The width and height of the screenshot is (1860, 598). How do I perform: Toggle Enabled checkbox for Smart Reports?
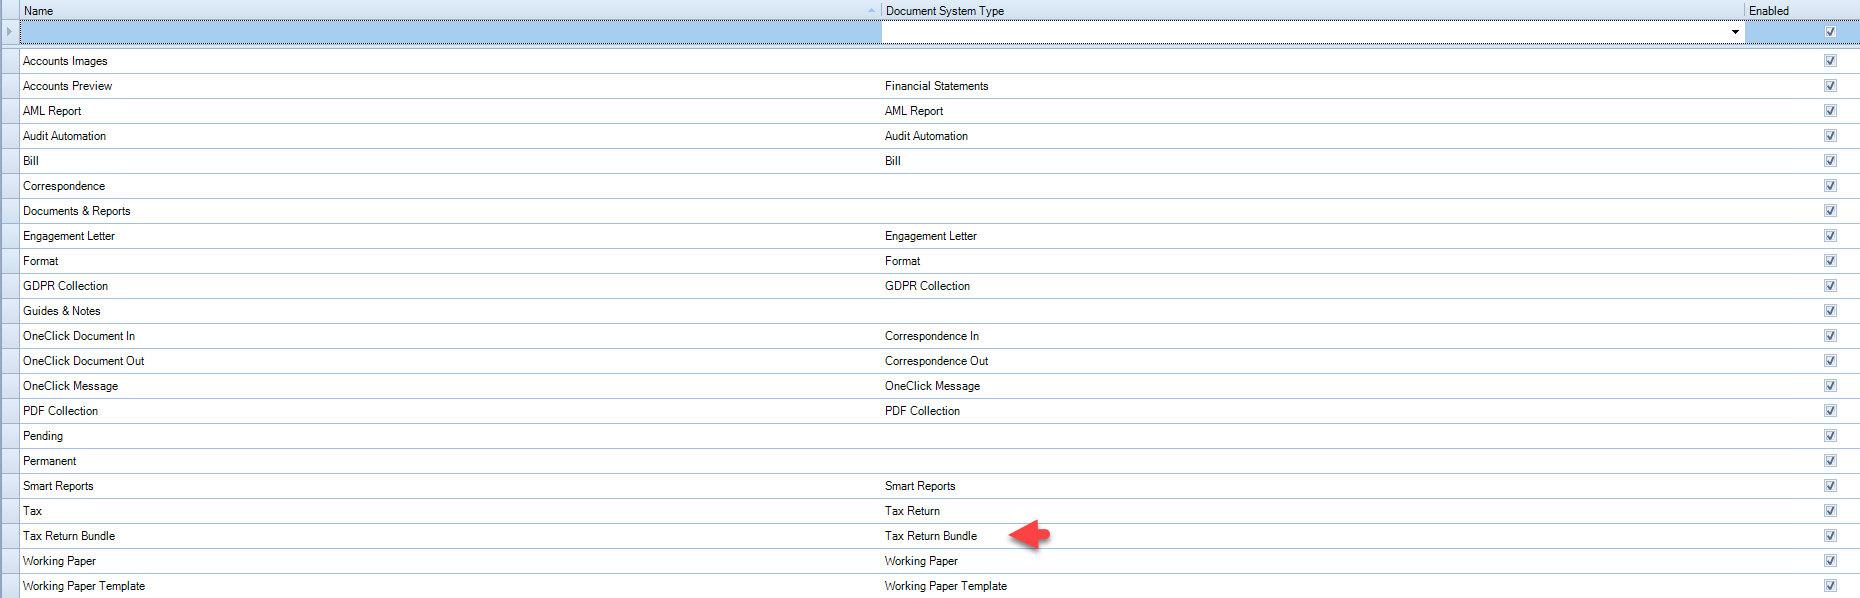(x=1830, y=486)
